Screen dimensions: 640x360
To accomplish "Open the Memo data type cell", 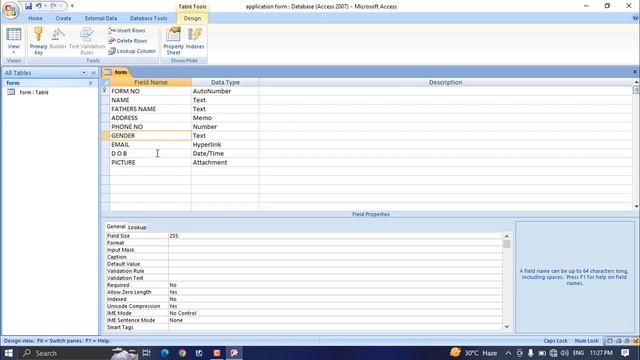I will coord(225,118).
